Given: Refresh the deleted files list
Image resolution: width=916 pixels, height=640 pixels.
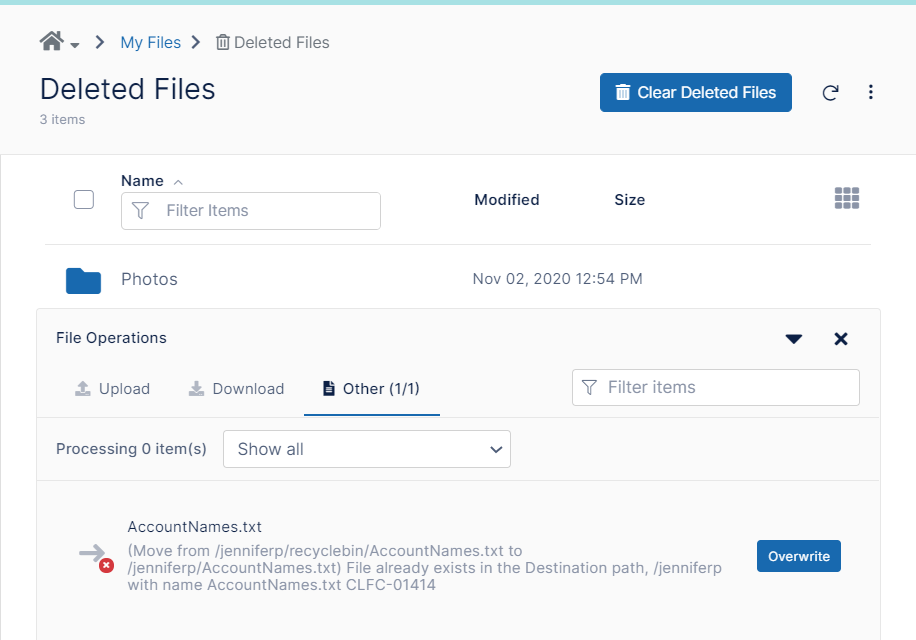Looking at the screenshot, I should 830,93.
